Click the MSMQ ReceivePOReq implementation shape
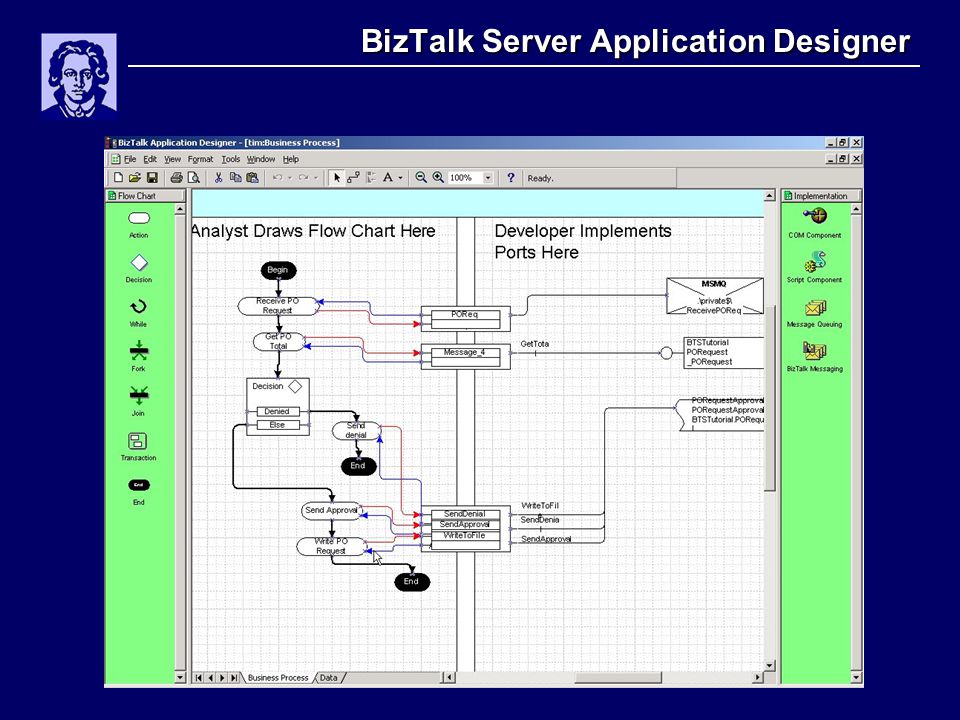Screen dimensions: 960x720 pos(714,296)
